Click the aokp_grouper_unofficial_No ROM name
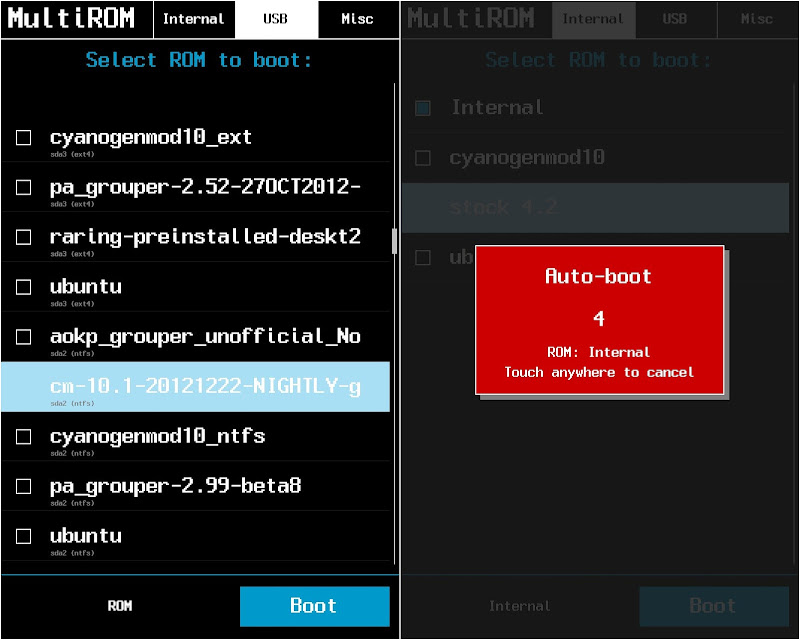The width and height of the screenshot is (800, 640). tap(206, 336)
